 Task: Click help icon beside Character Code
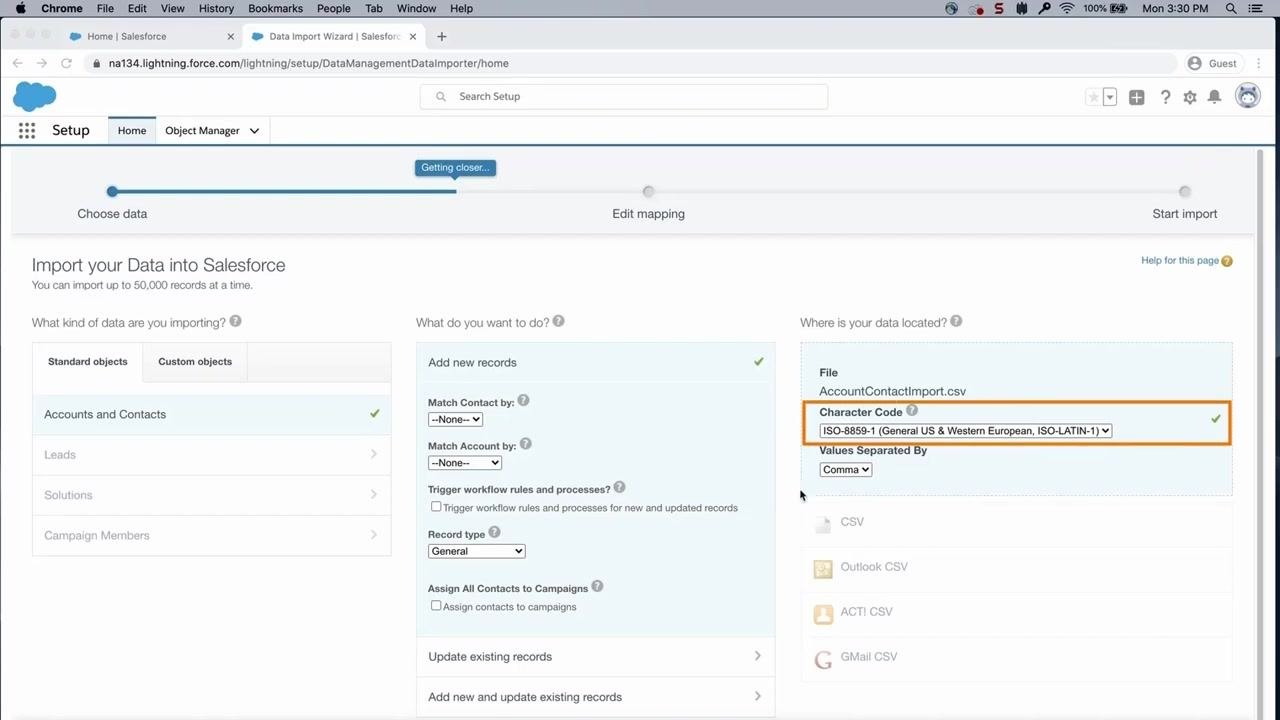tap(912, 410)
